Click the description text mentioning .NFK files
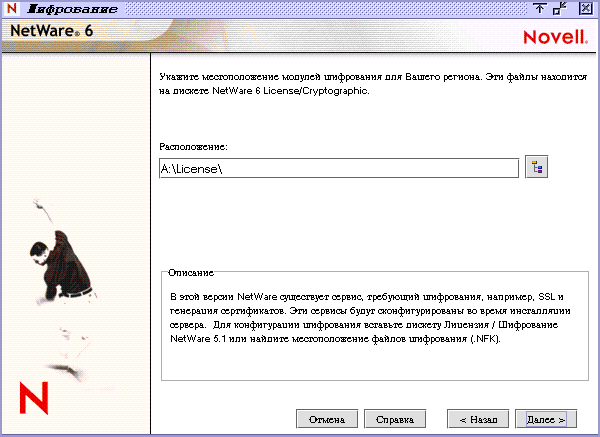 [x=370, y=318]
